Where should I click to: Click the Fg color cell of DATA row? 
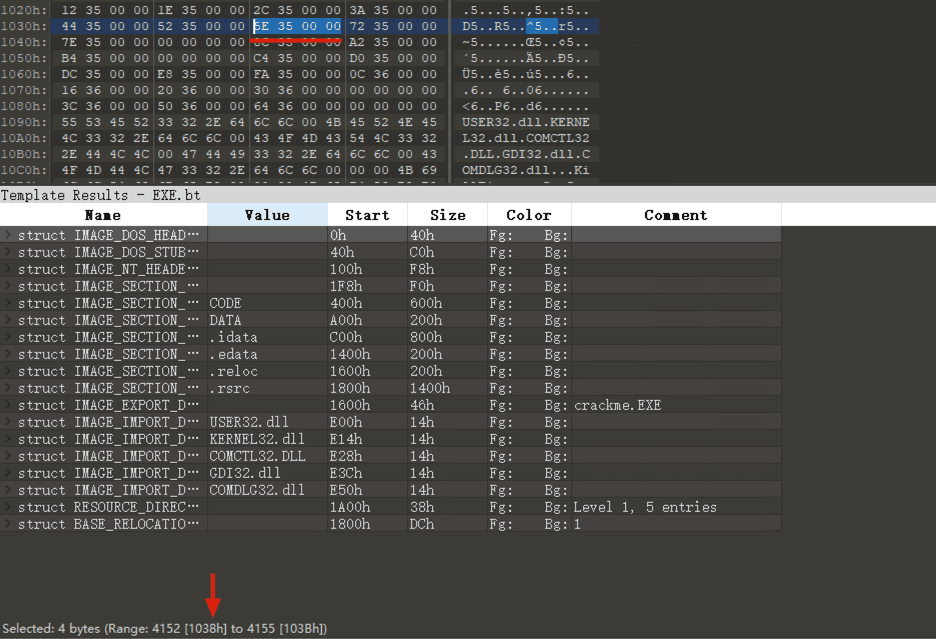(x=510, y=320)
